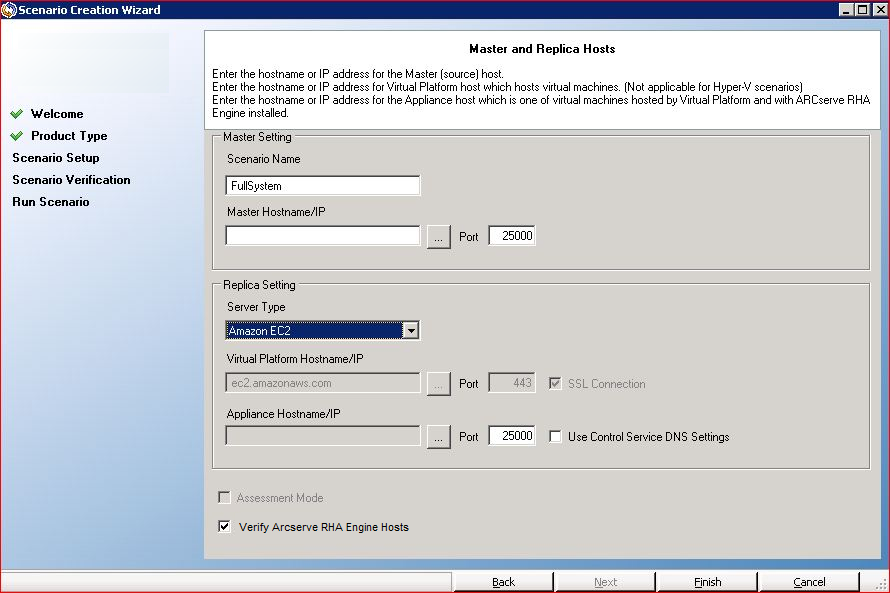Click the Back button
Screen dimensions: 890x593
(503, 582)
